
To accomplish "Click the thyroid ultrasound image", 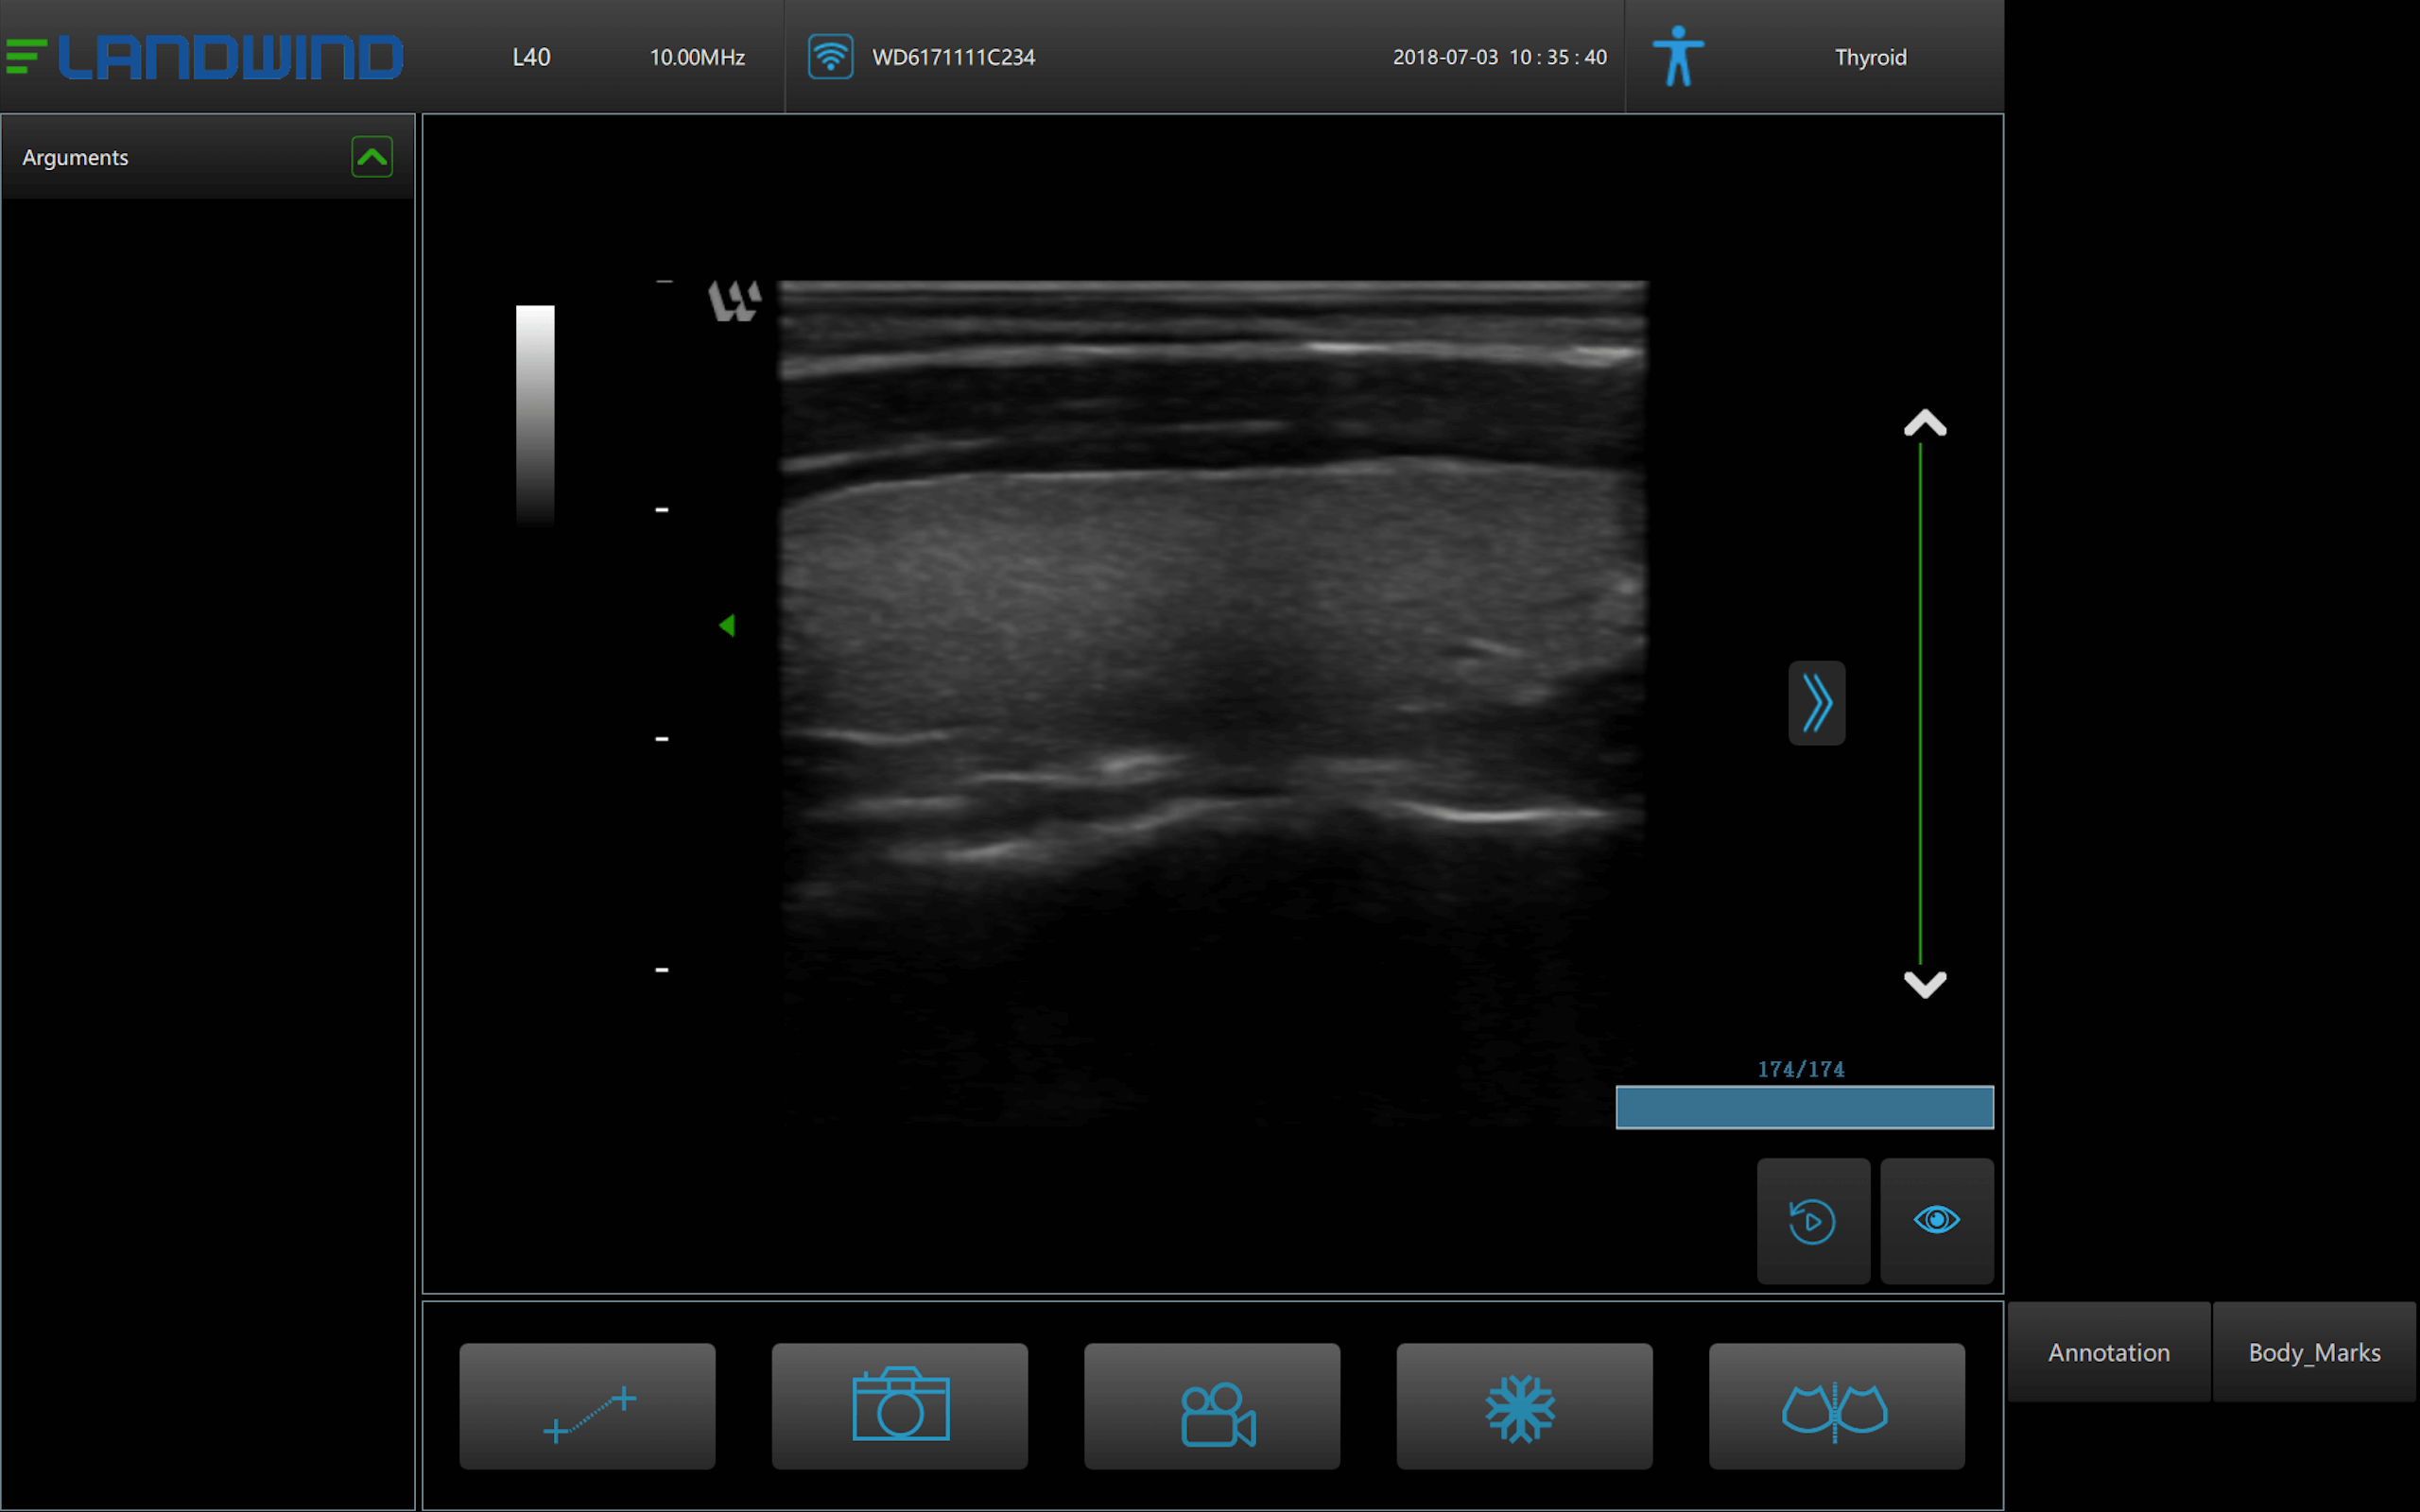I will (1212, 703).
